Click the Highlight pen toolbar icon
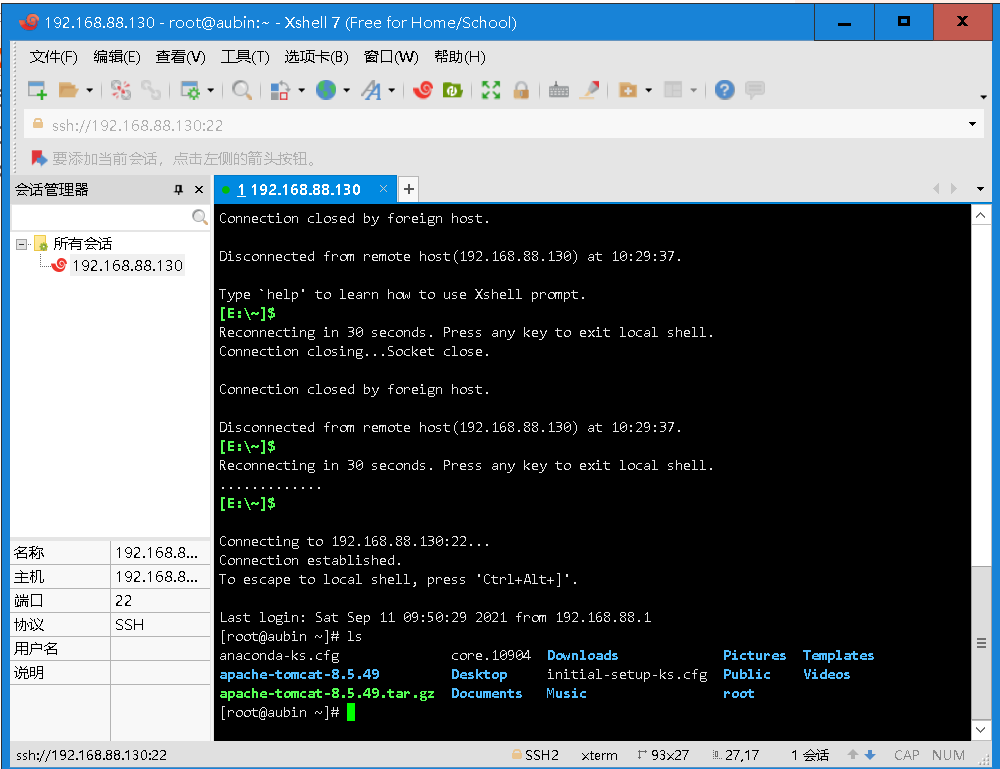 pos(590,90)
